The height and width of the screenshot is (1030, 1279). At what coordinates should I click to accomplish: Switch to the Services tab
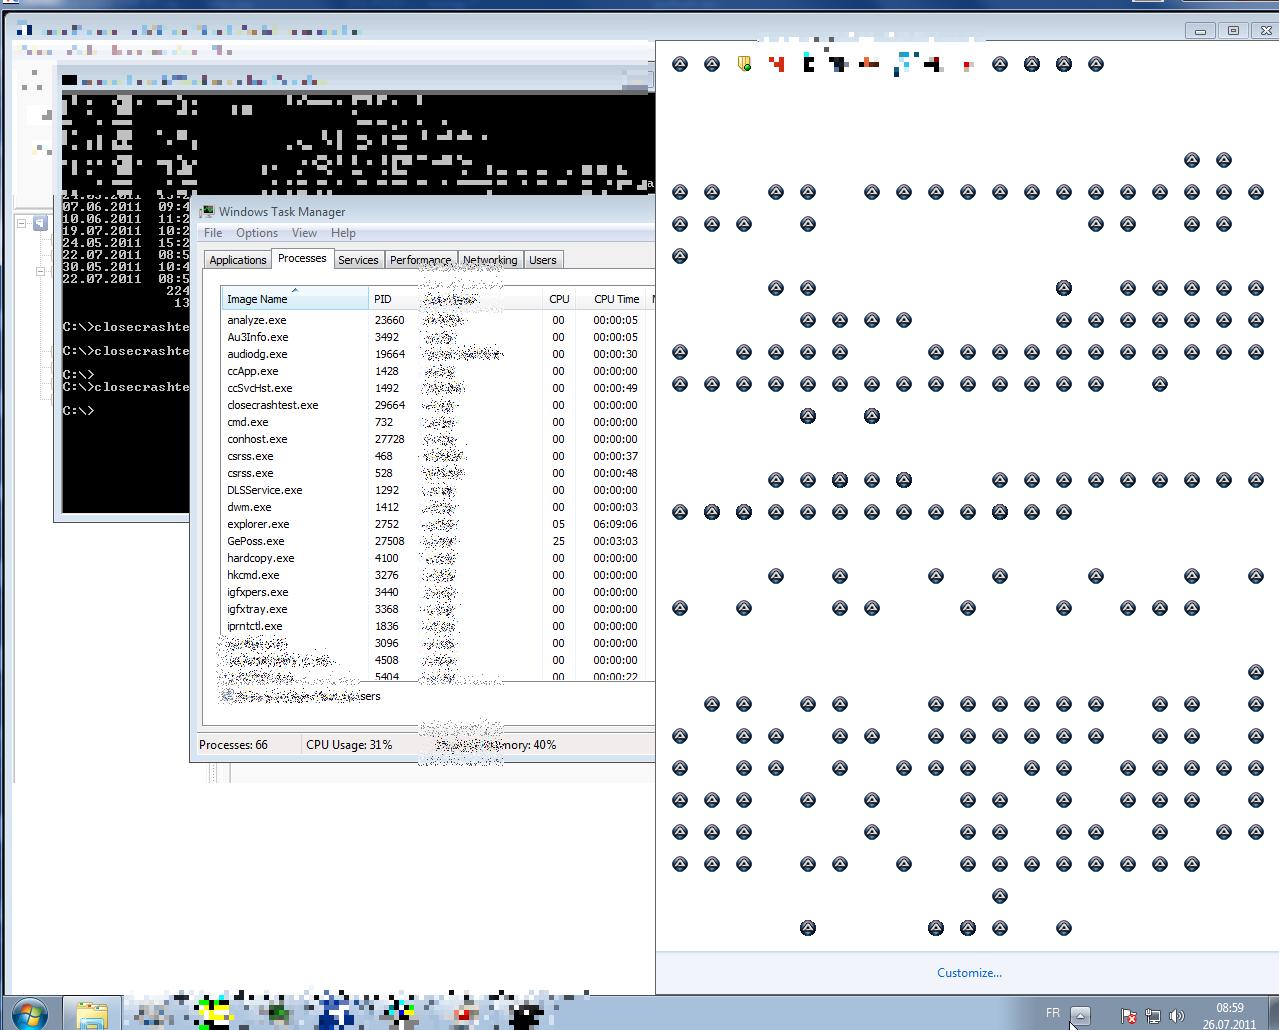pyautogui.click(x=358, y=260)
